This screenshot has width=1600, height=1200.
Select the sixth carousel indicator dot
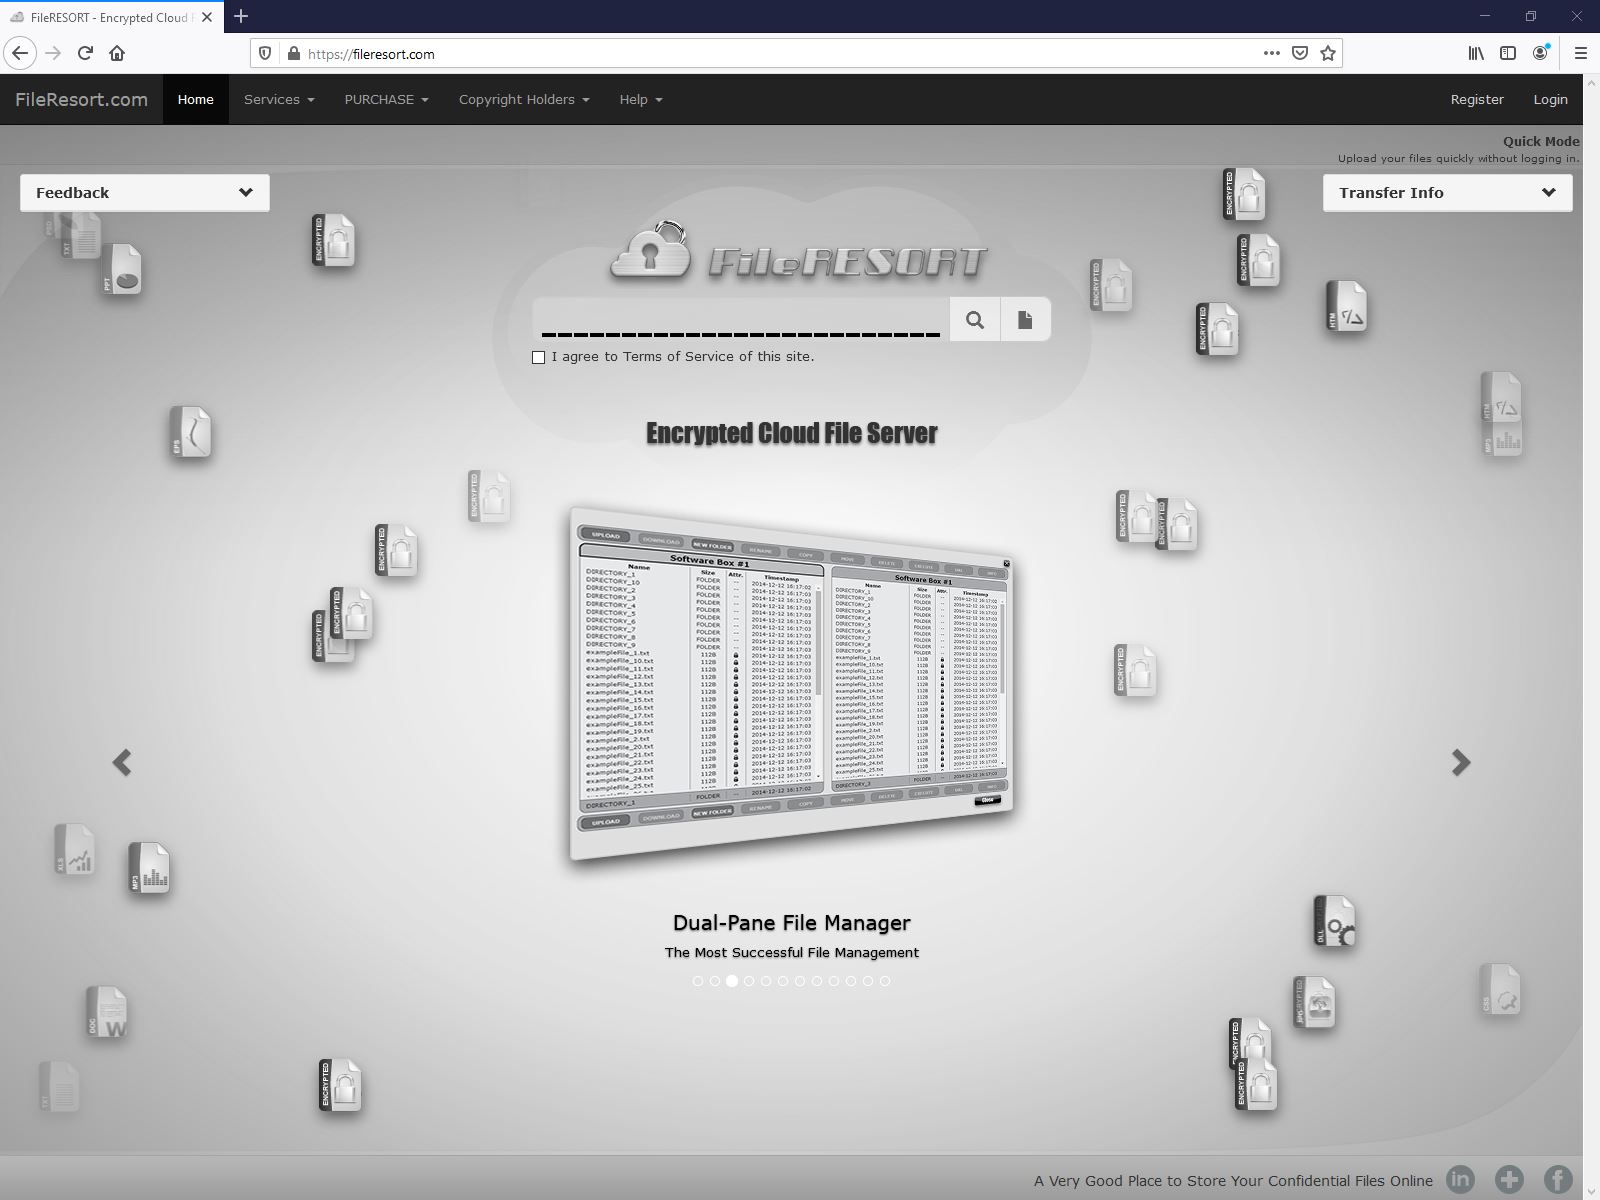[x=783, y=981]
